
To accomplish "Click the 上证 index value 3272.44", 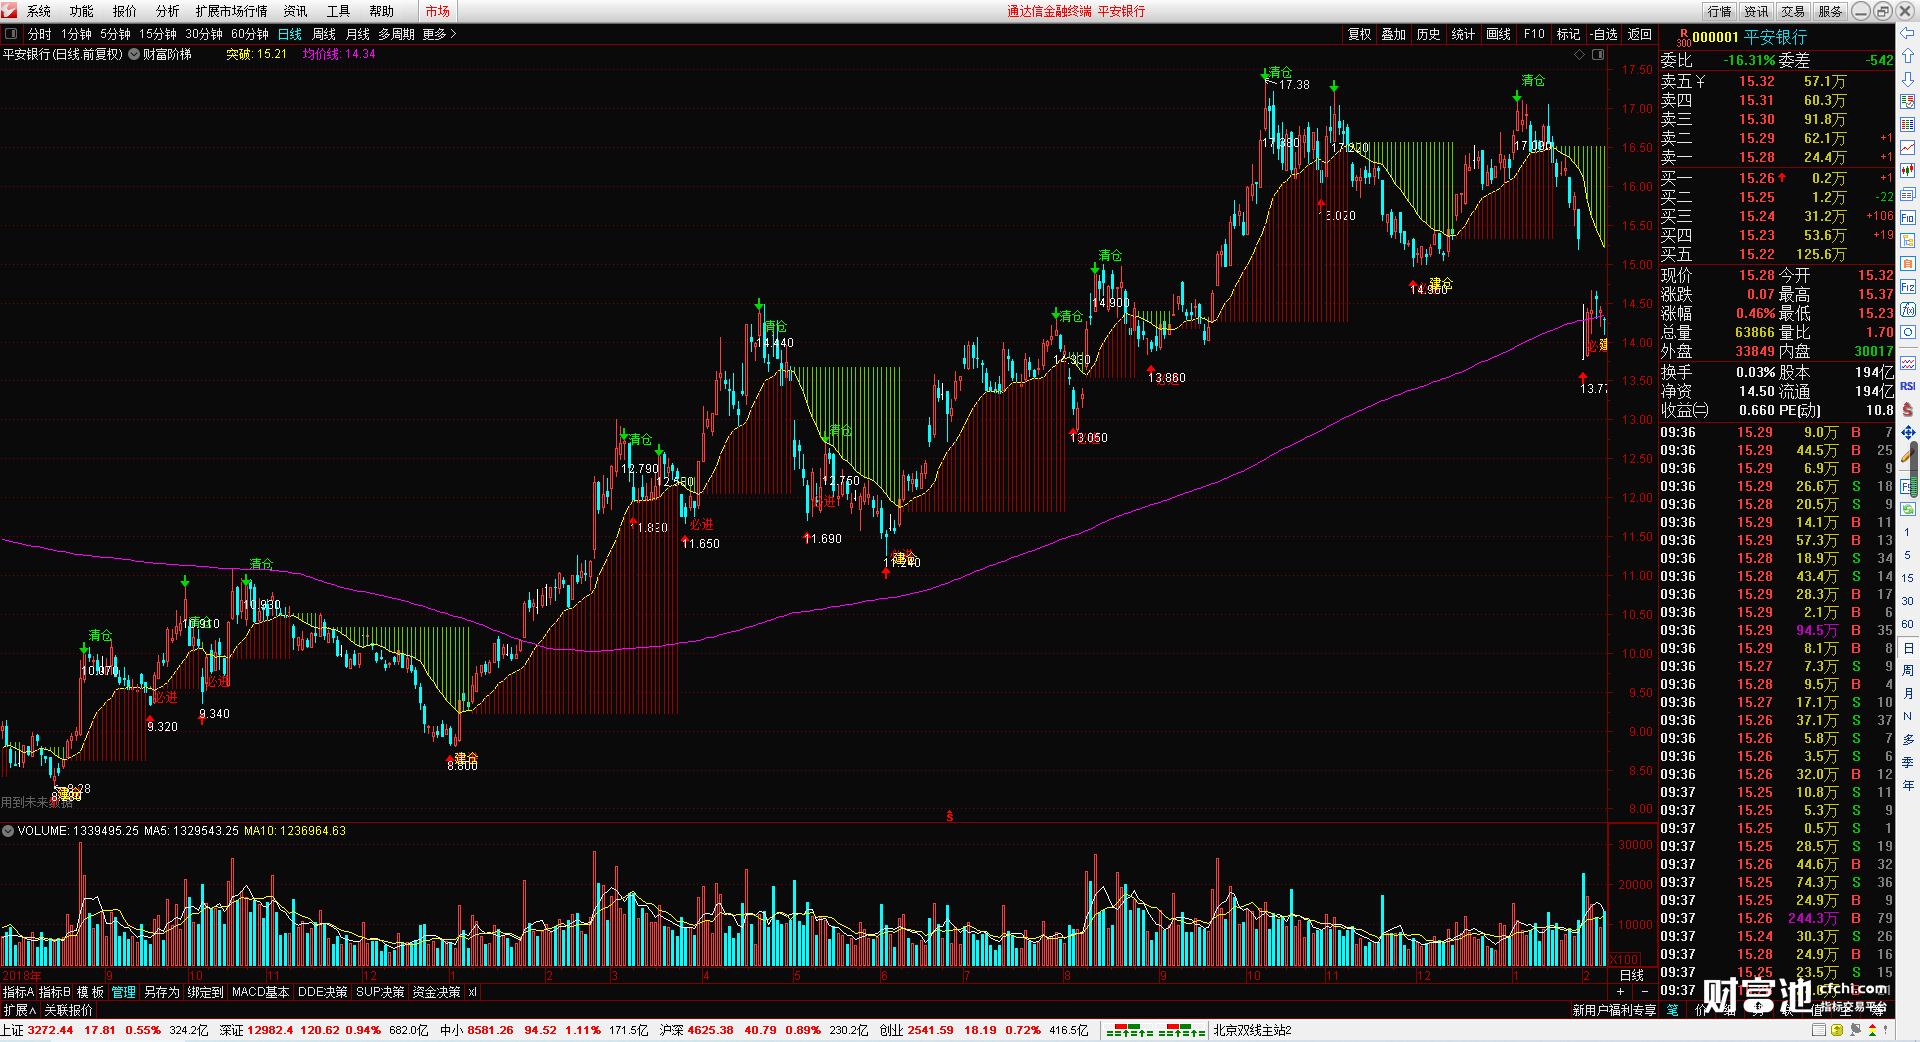I will pos(50,1030).
